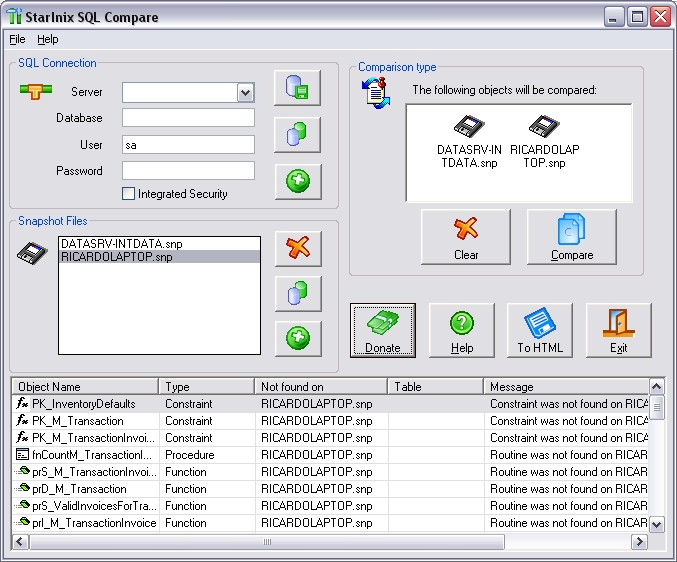This screenshot has width=677, height=562.
Task: Select the PK_M_TransactionInvoi... constraint row
Action: pos(330,438)
